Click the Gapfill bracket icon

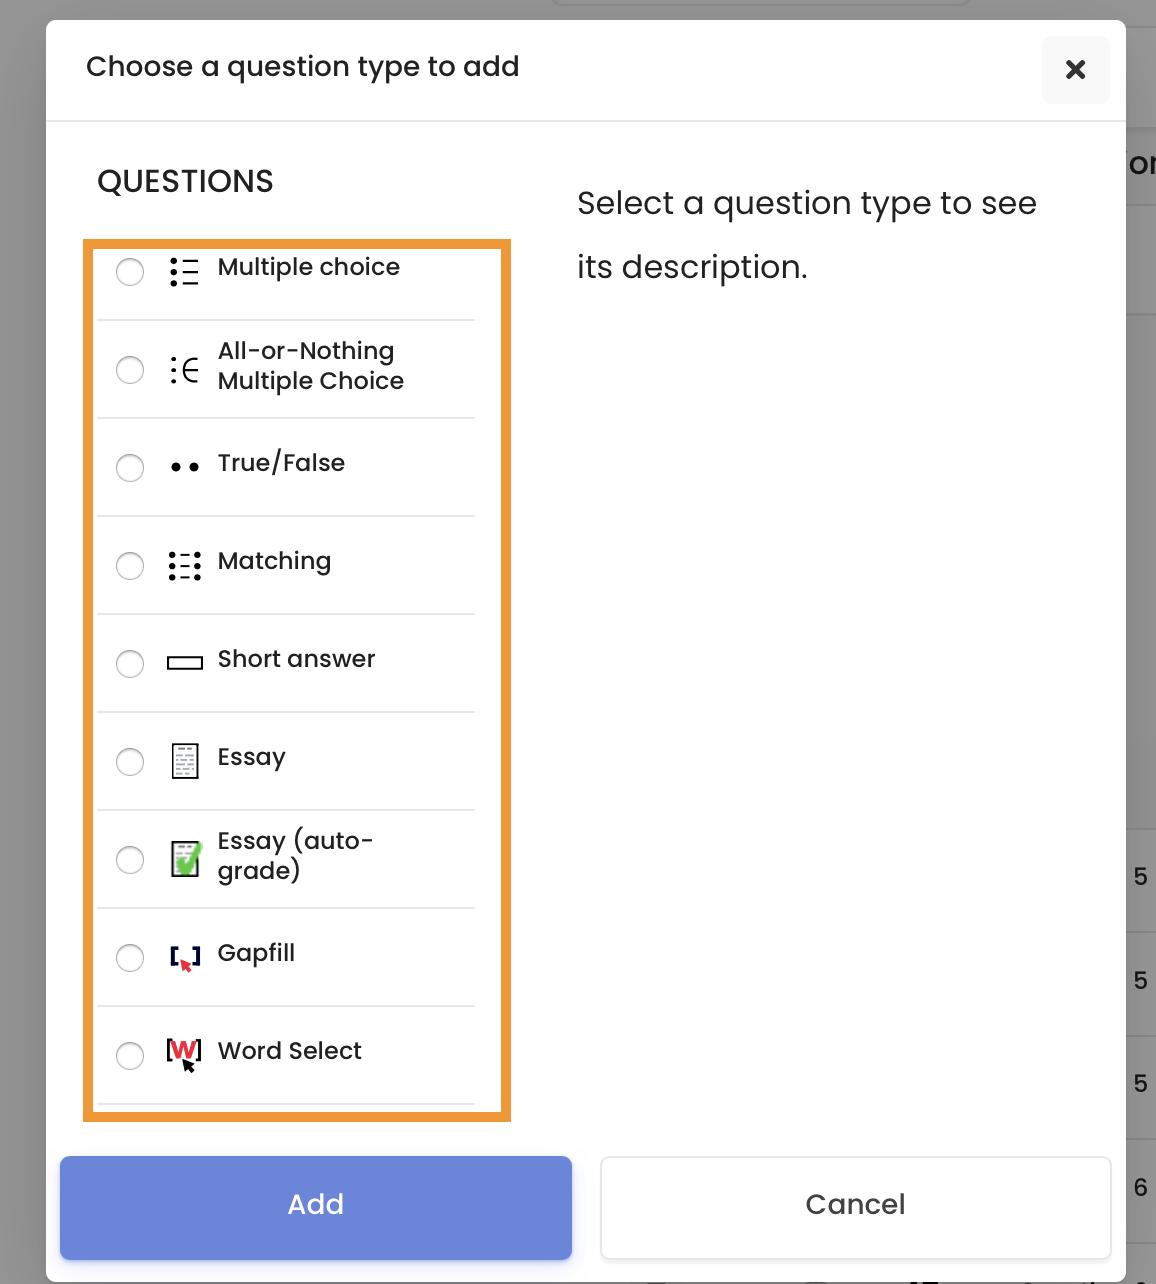coord(185,958)
